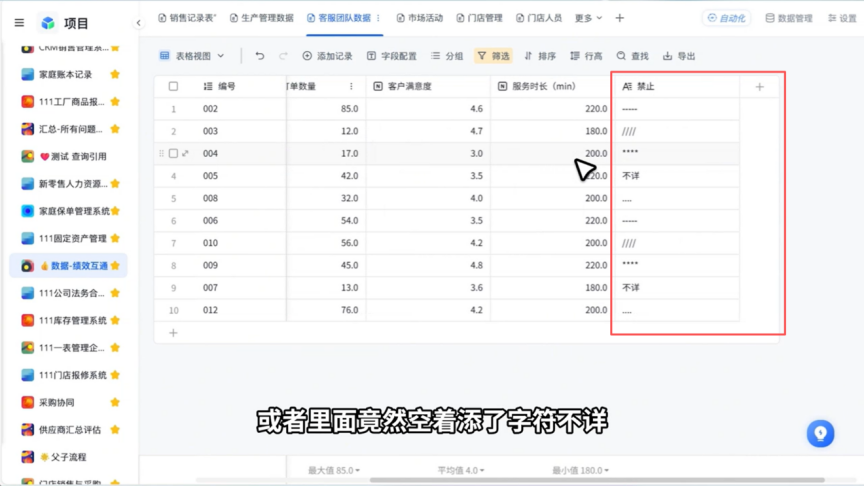Toggle favorite star for 111固定资产管理
The image size is (864, 486).
(115, 238)
